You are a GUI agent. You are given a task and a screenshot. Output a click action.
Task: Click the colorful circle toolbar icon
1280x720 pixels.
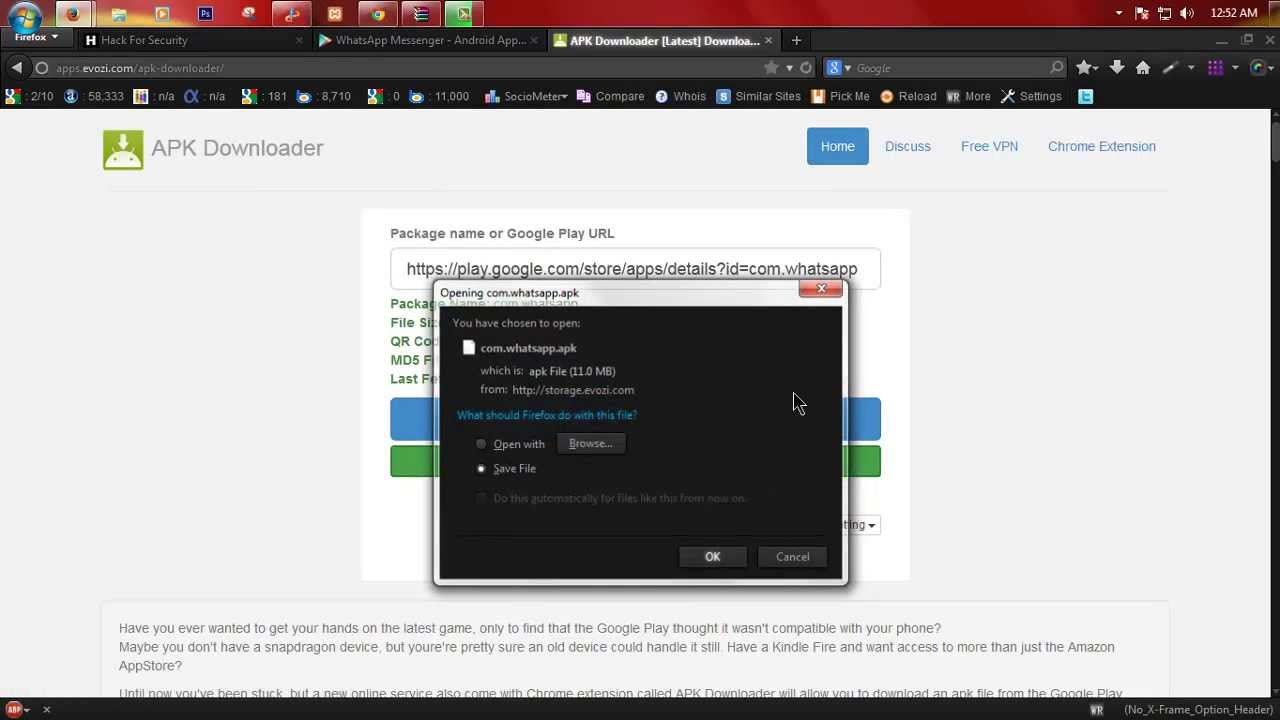coord(1257,68)
